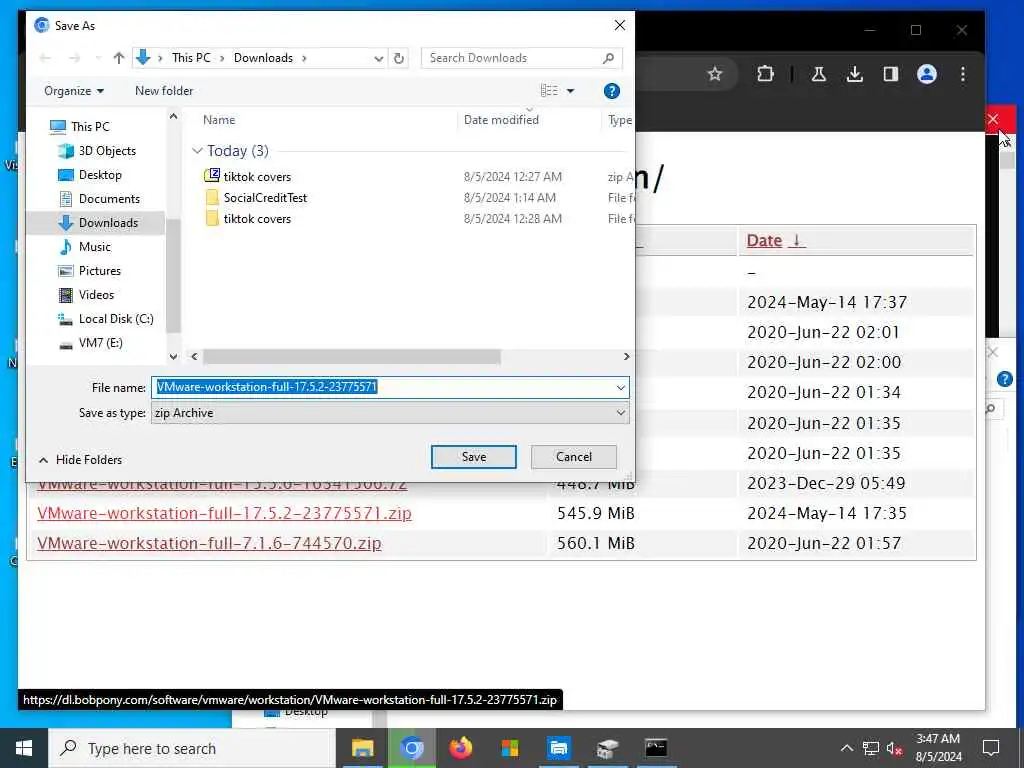Open Chrome profile avatar
Screen dimensions: 1024x768
[927, 74]
